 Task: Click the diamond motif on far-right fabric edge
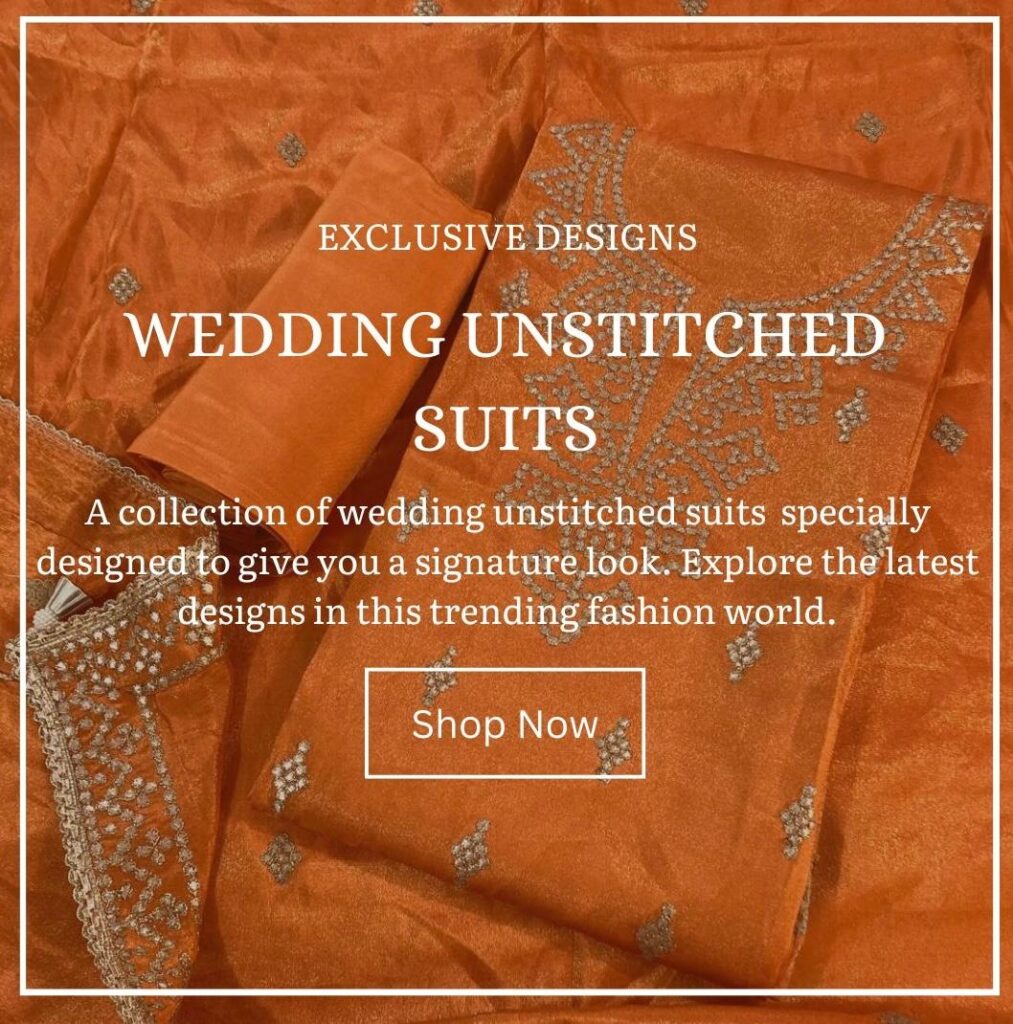click(949, 434)
